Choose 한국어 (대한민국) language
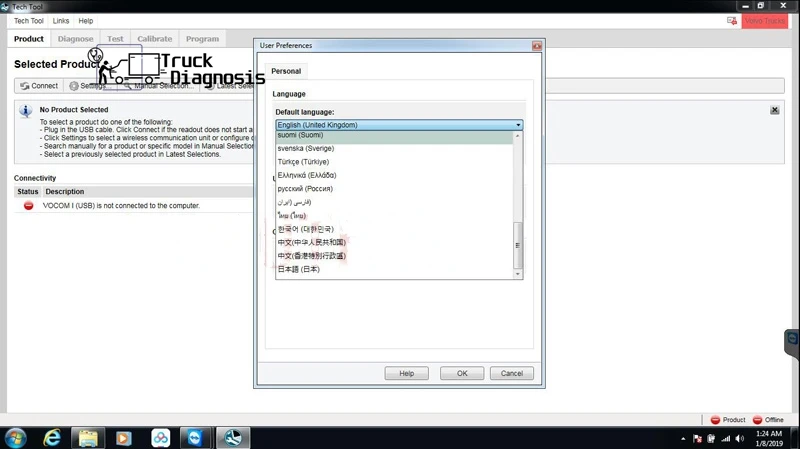 point(394,229)
